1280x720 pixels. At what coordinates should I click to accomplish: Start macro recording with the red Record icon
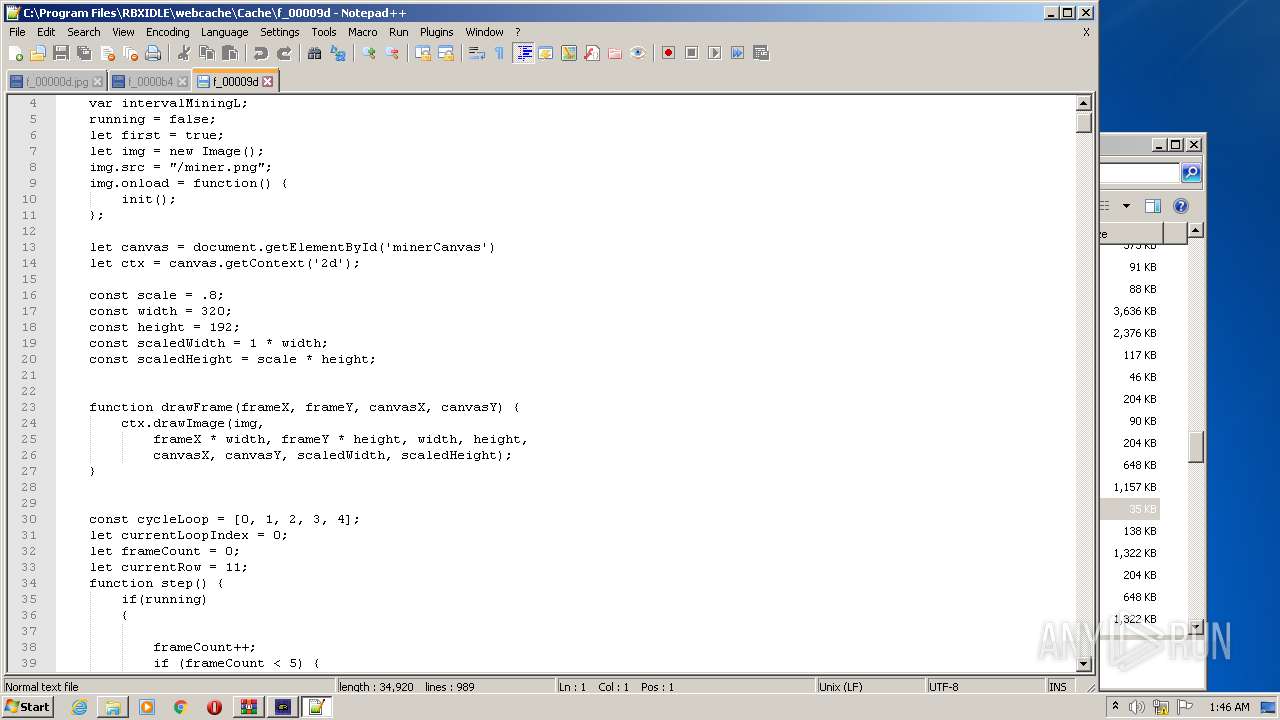pyautogui.click(x=668, y=53)
